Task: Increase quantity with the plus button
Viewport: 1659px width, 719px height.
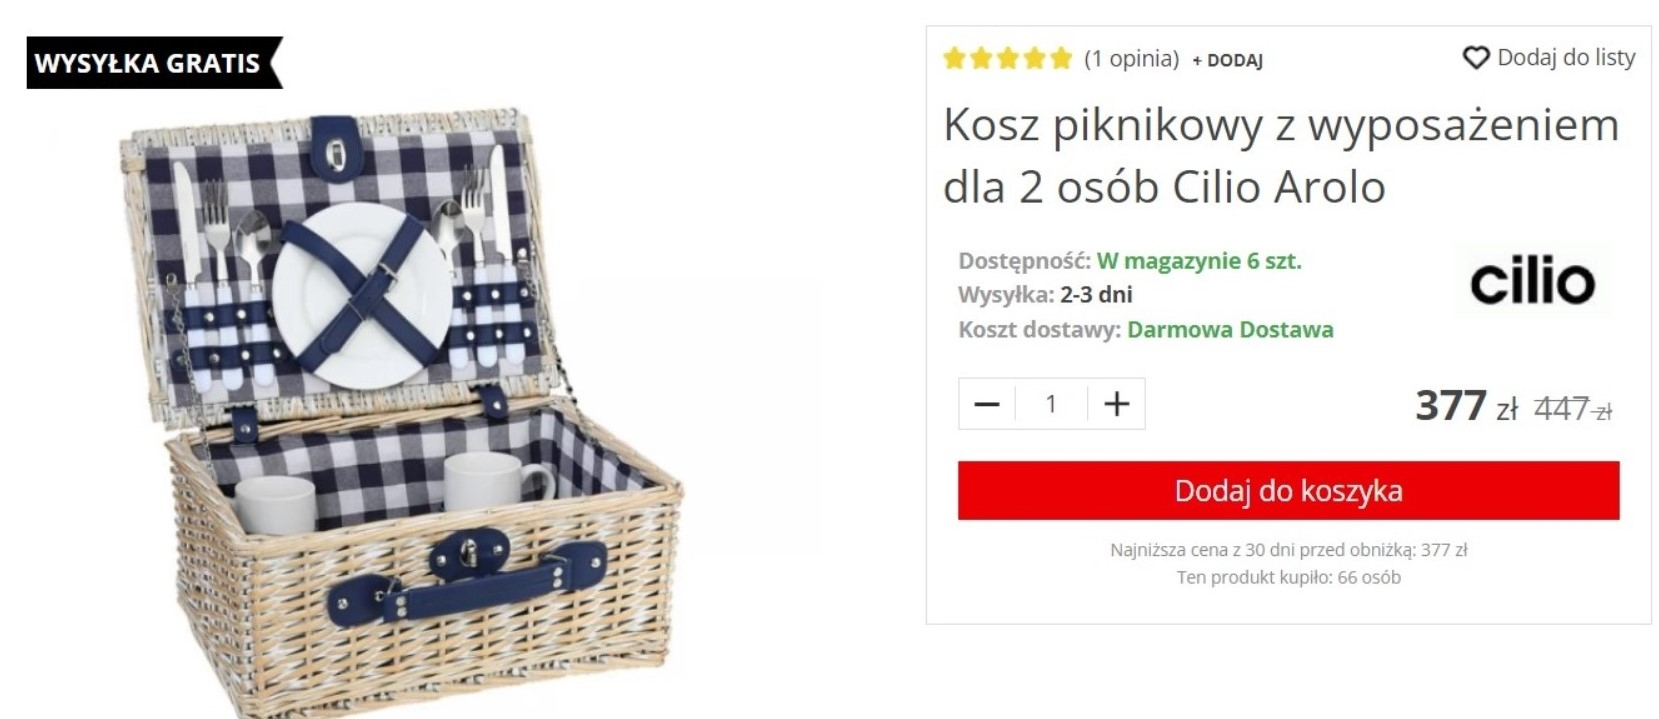Action: (x=1116, y=404)
